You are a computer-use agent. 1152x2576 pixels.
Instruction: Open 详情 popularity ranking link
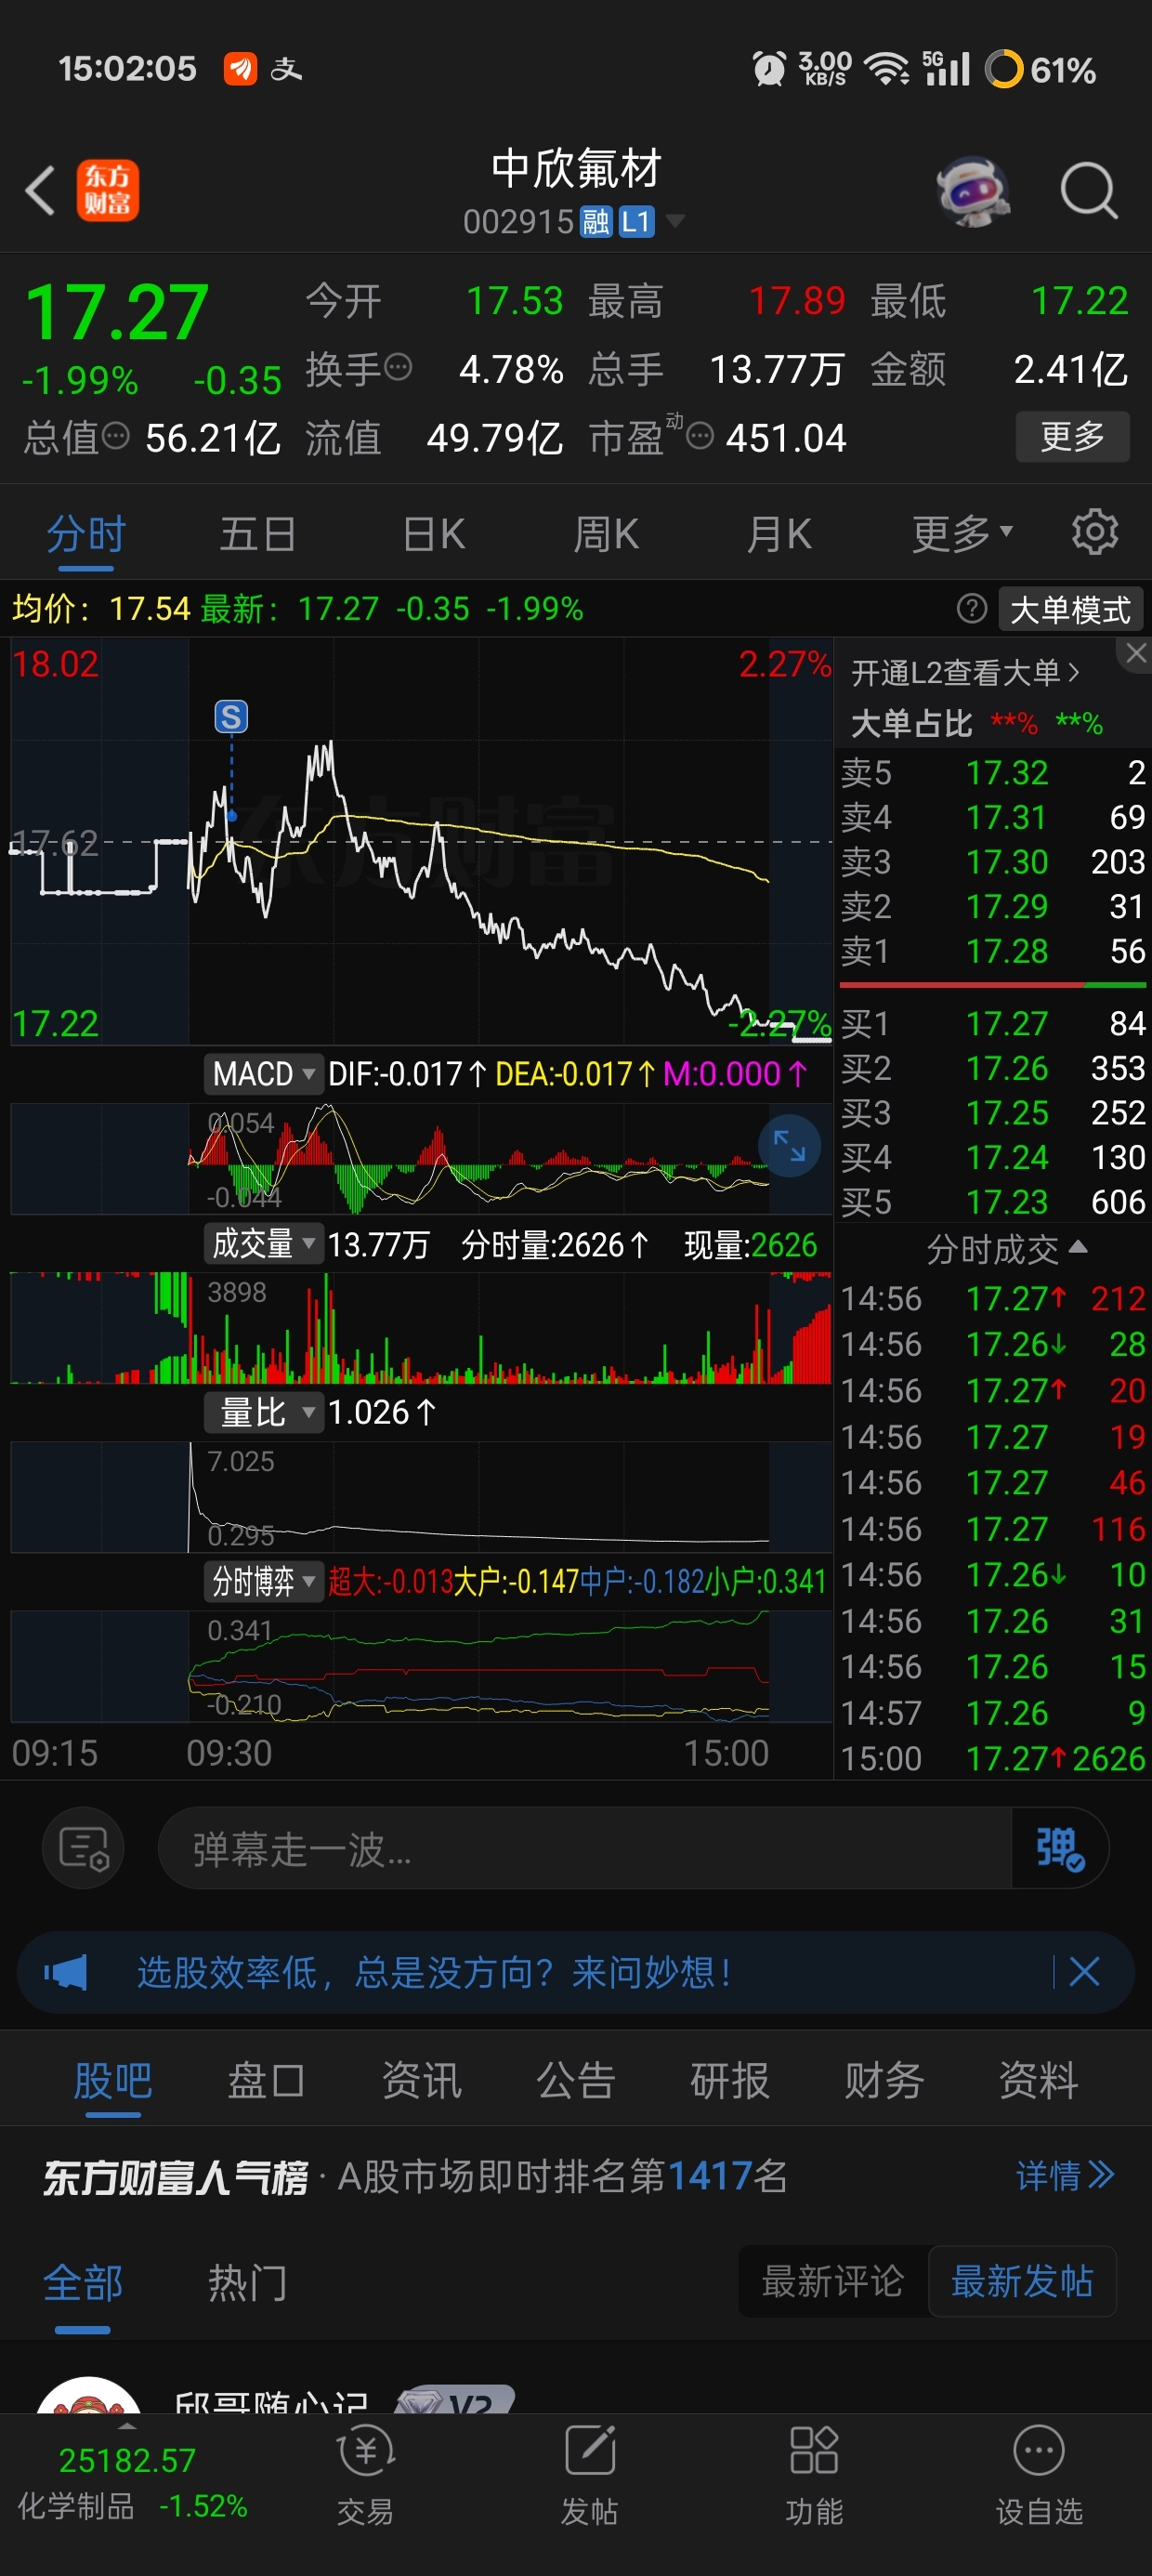[x=1065, y=2175]
